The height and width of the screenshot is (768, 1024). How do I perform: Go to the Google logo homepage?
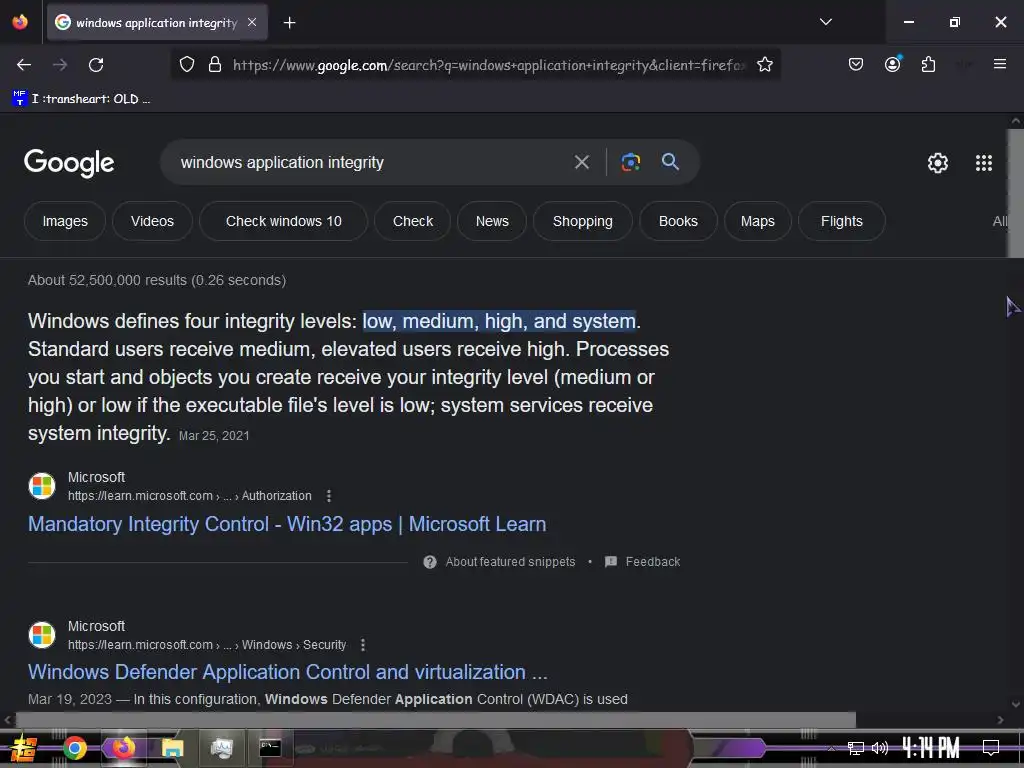click(x=69, y=163)
